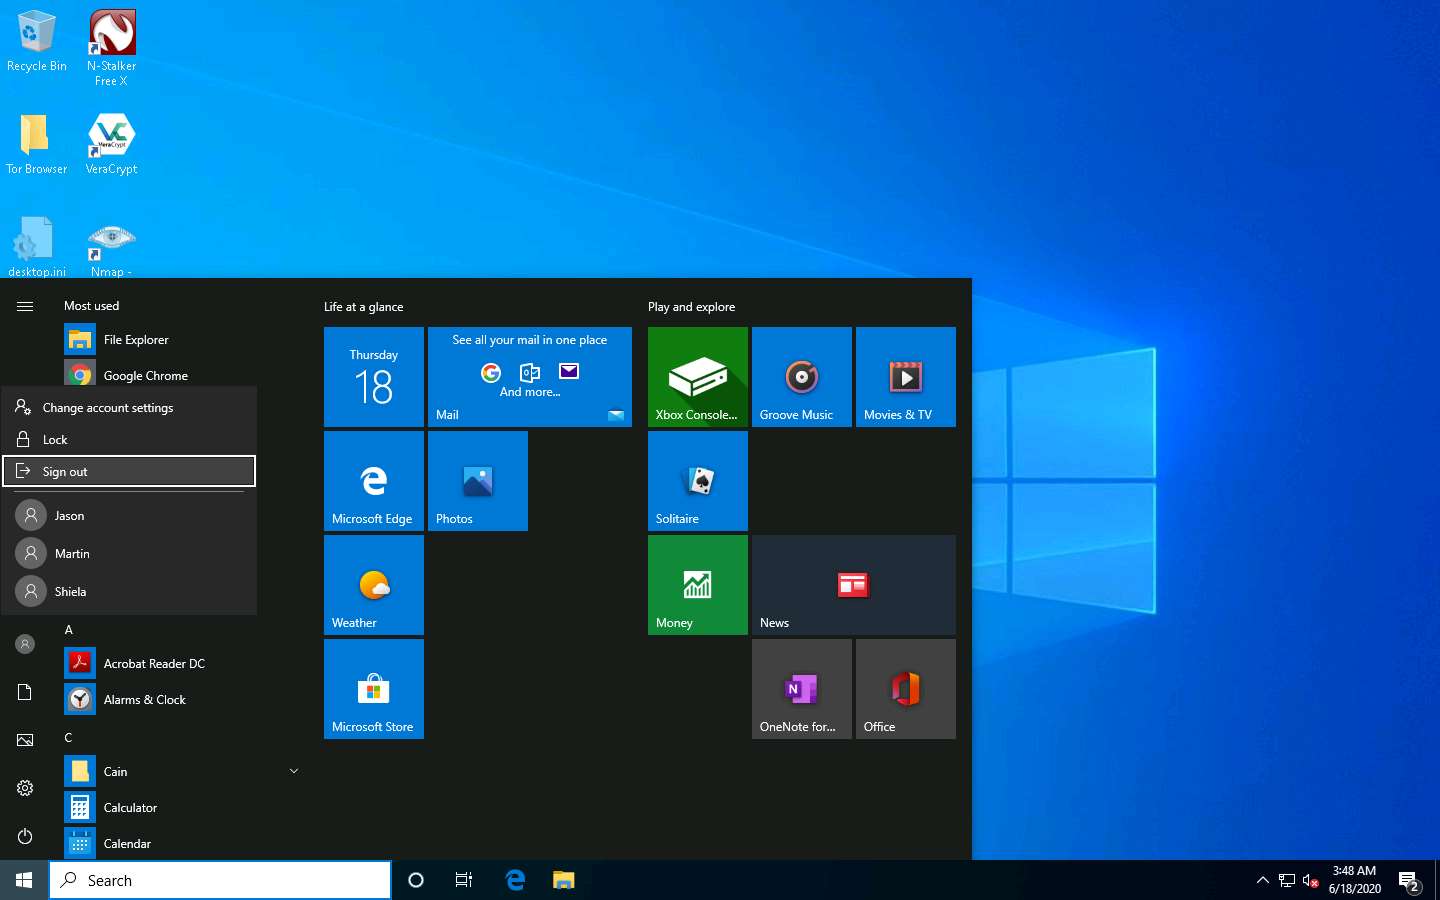Open Task View from the taskbar
Viewport: 1440px width, 900px height.
coord(464,880)
